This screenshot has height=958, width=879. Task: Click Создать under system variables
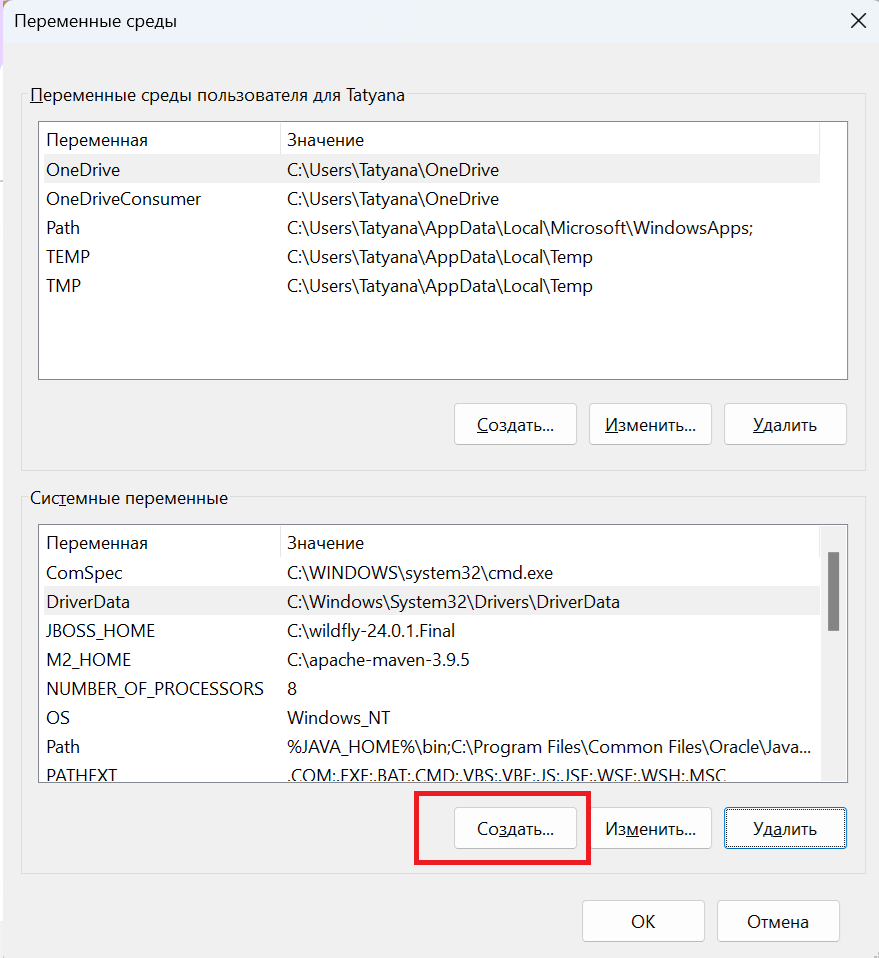[x=515, y=829]
